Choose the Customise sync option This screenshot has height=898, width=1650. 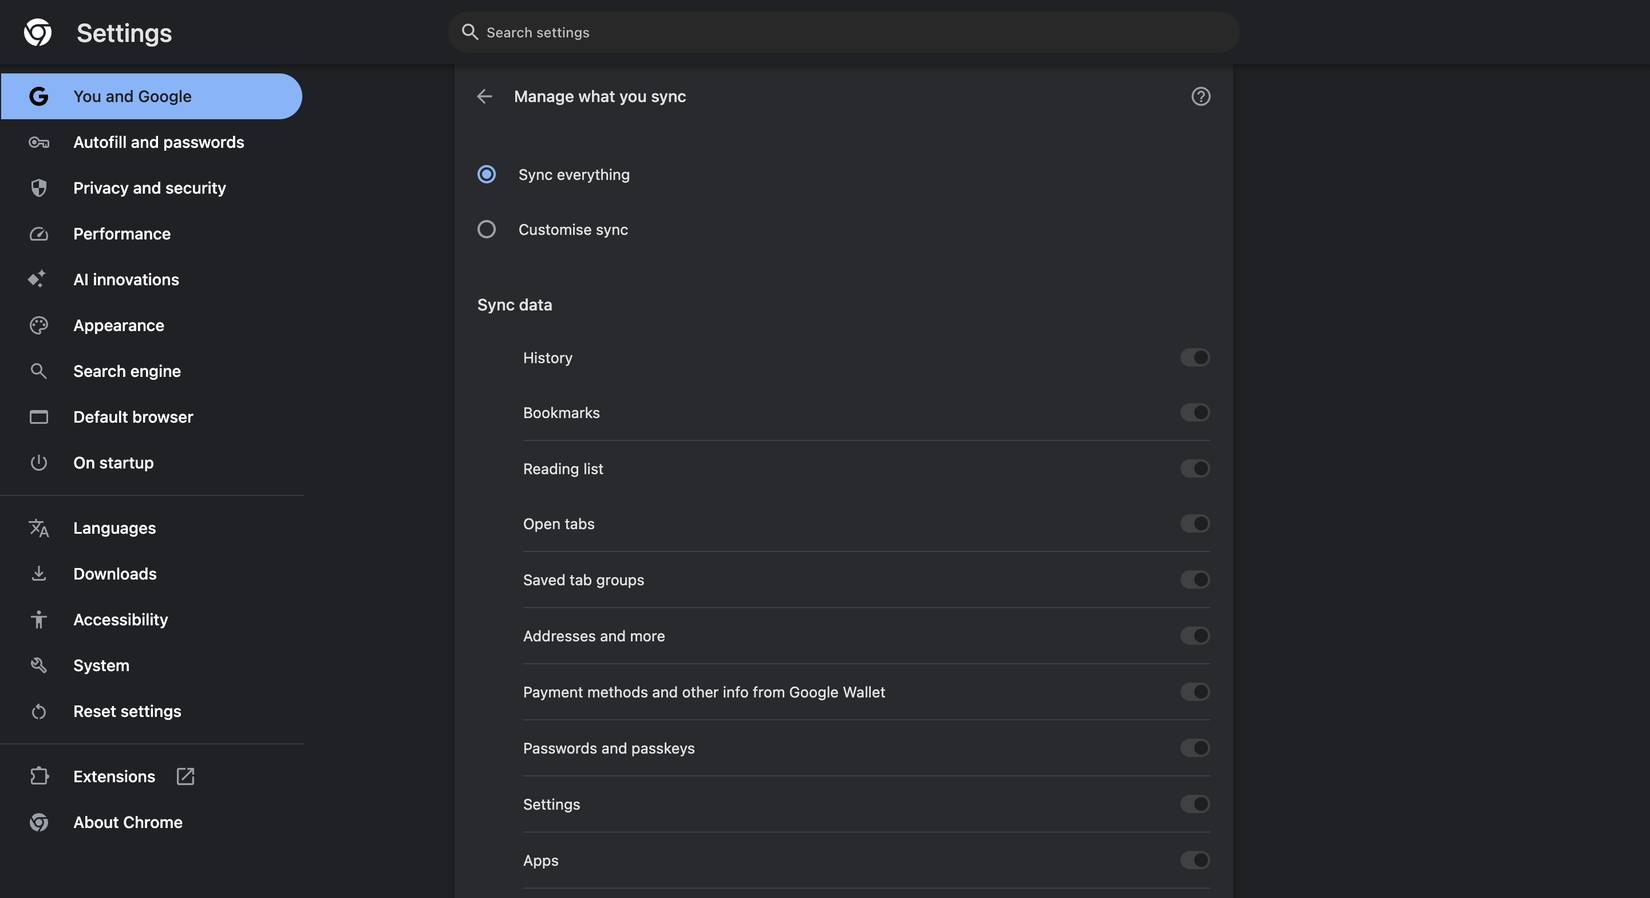[x=486, y=228]
